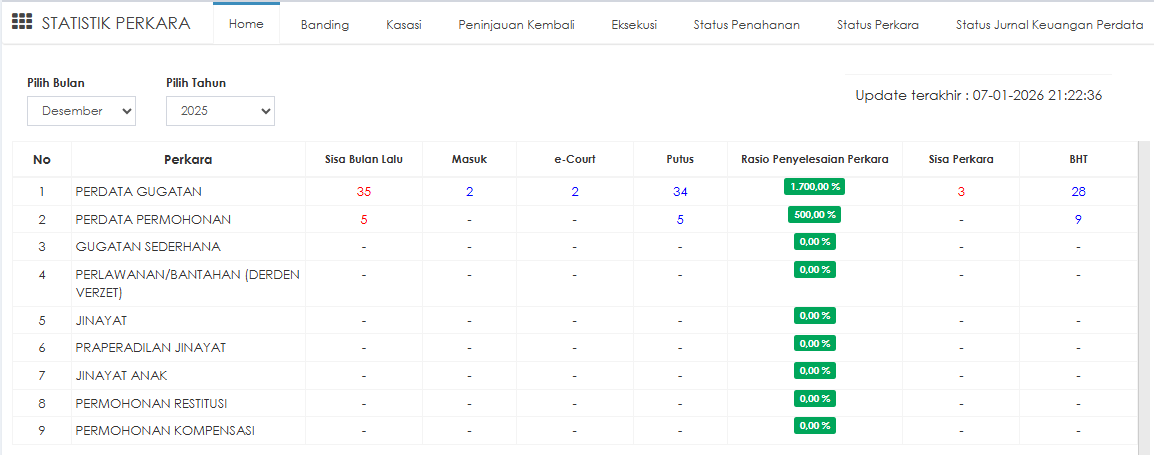1154x455 pixels.
Task: Click the 1.700,00 % ratio badge
Action: (x=814, y=186)
